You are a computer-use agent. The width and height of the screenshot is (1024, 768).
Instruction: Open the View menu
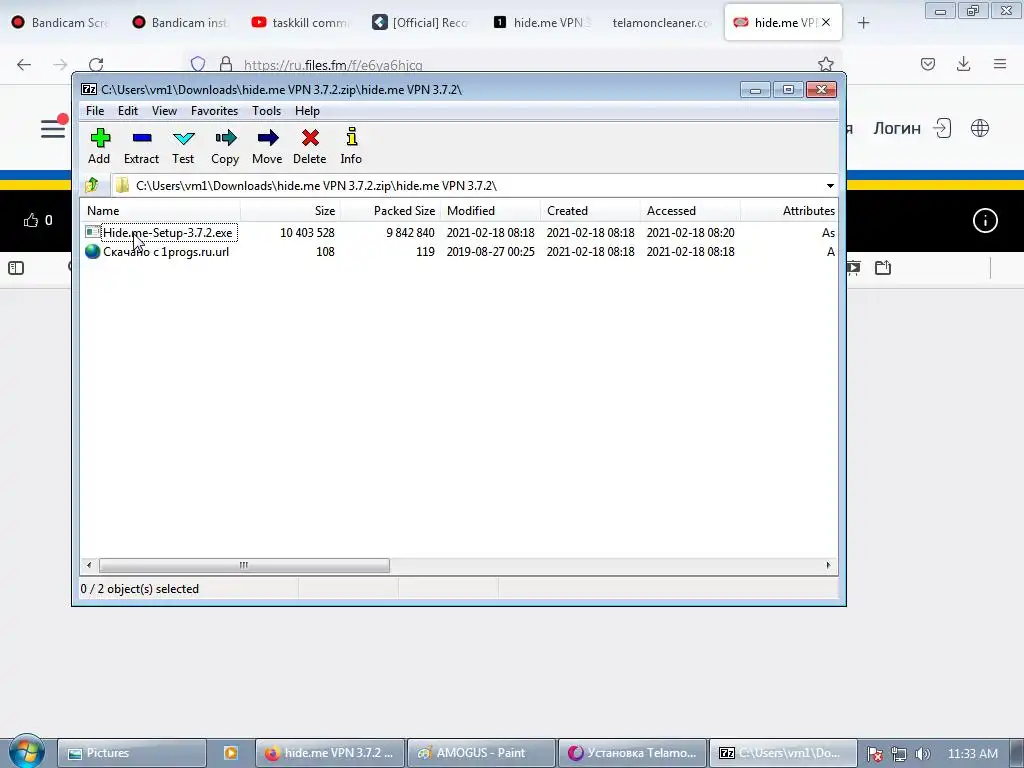point(165,111)
